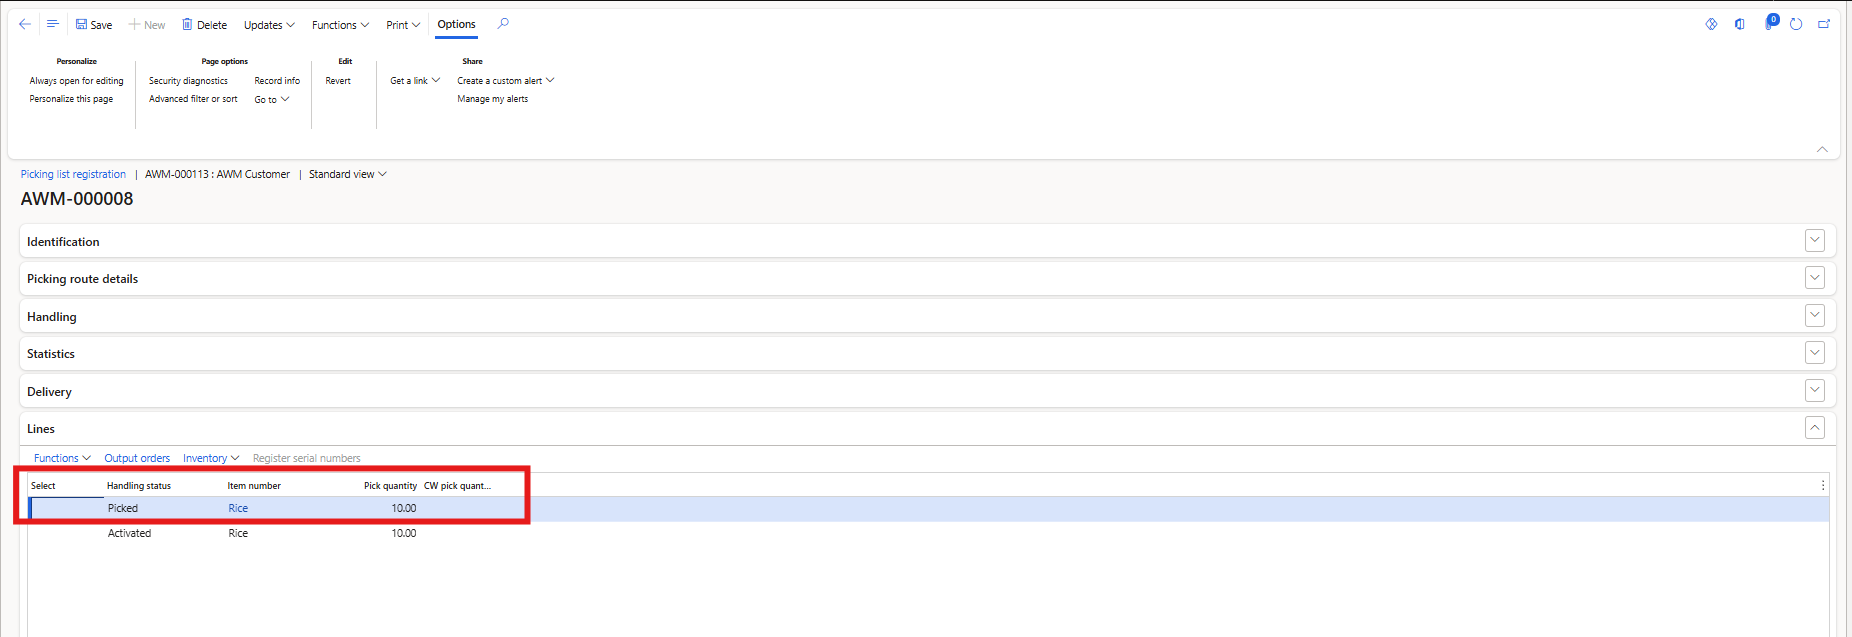Screen dimensions: 1852x637
Task: Click Personalize this page
Action: pyautogui.click(x=71, y=99)
